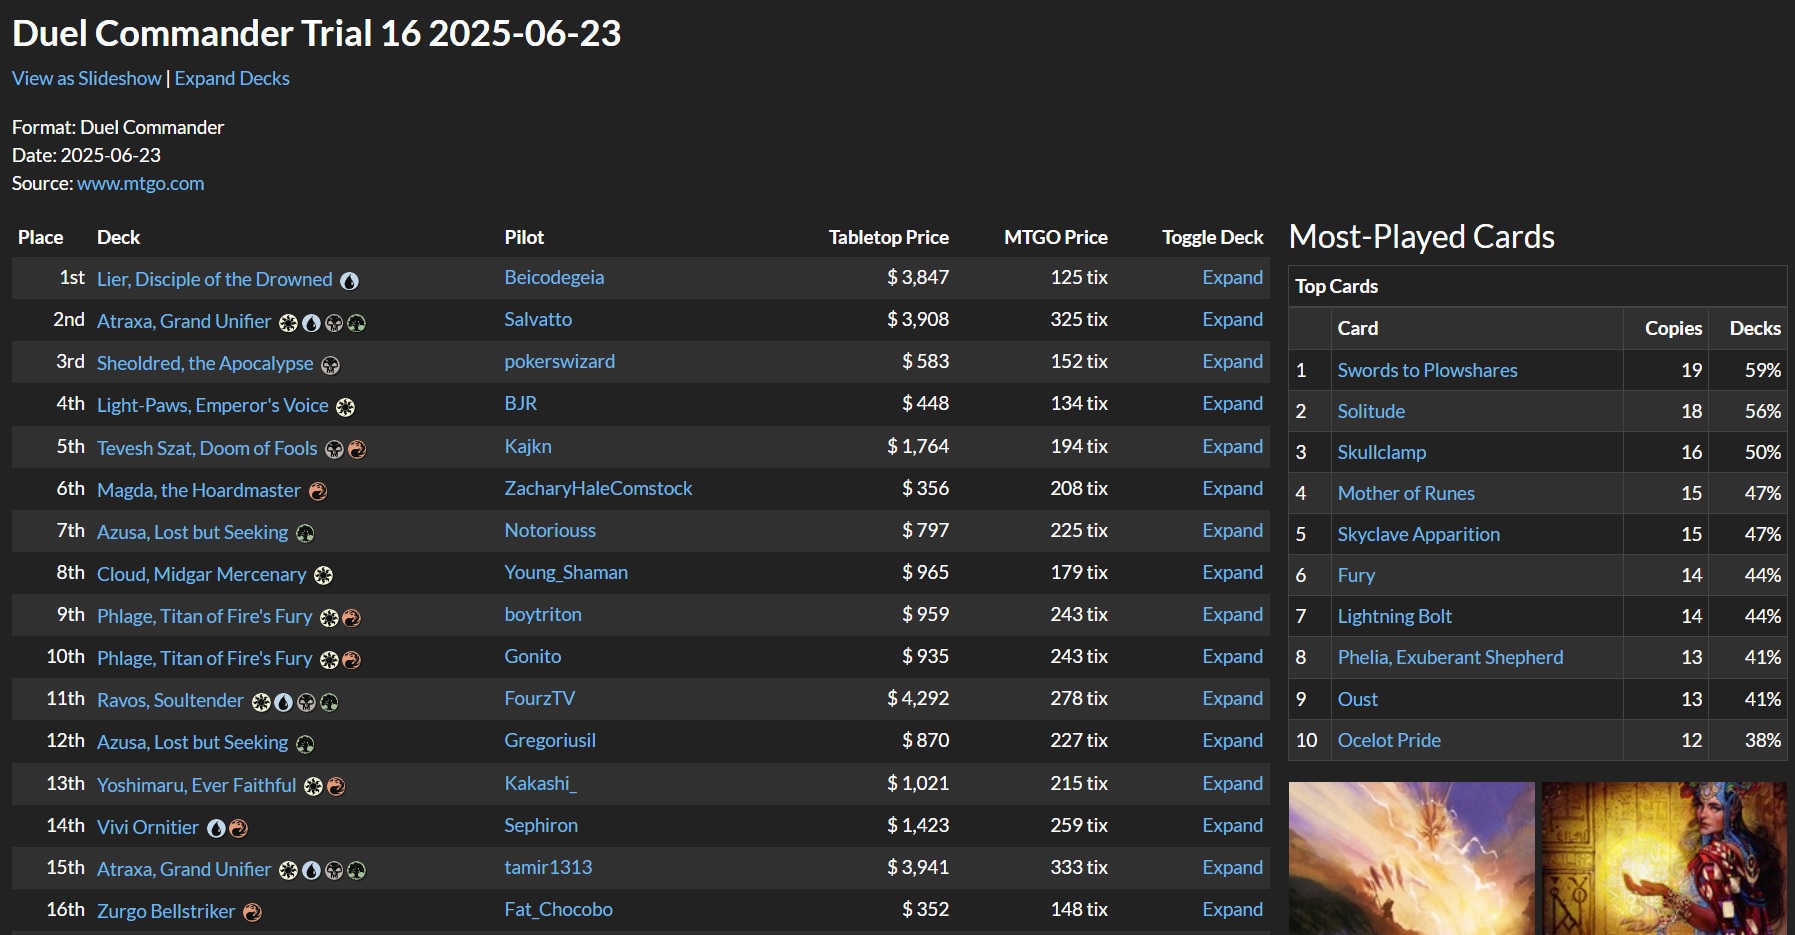1795x935 pixels.
Task: Click green mana icon in 7th place Azusa row
Action: click(305, 534)
